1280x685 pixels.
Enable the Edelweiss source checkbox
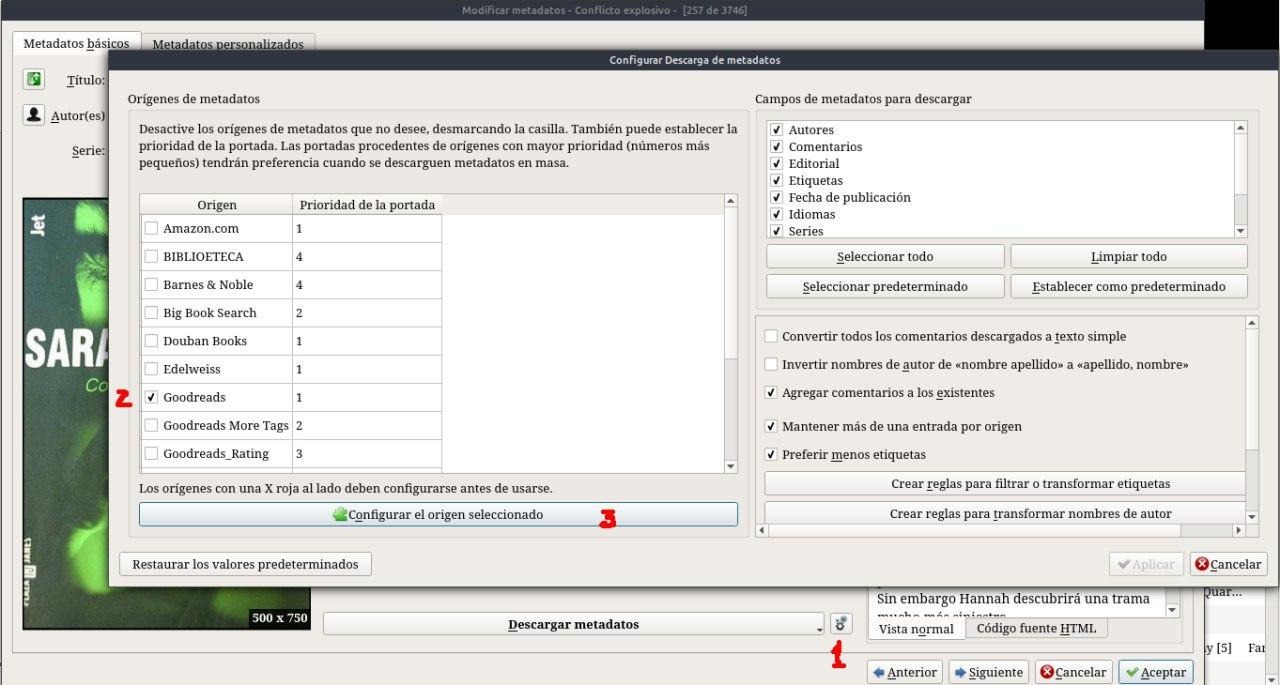point(151,369)
